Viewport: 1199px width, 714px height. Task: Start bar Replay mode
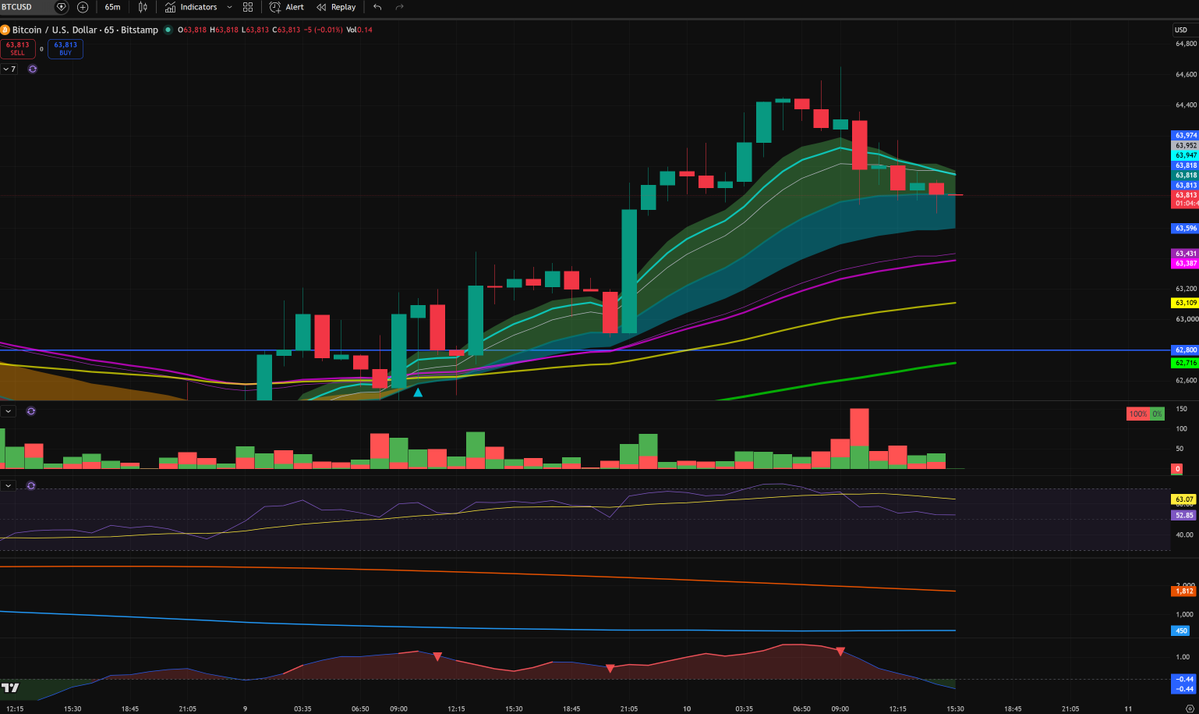336,7
